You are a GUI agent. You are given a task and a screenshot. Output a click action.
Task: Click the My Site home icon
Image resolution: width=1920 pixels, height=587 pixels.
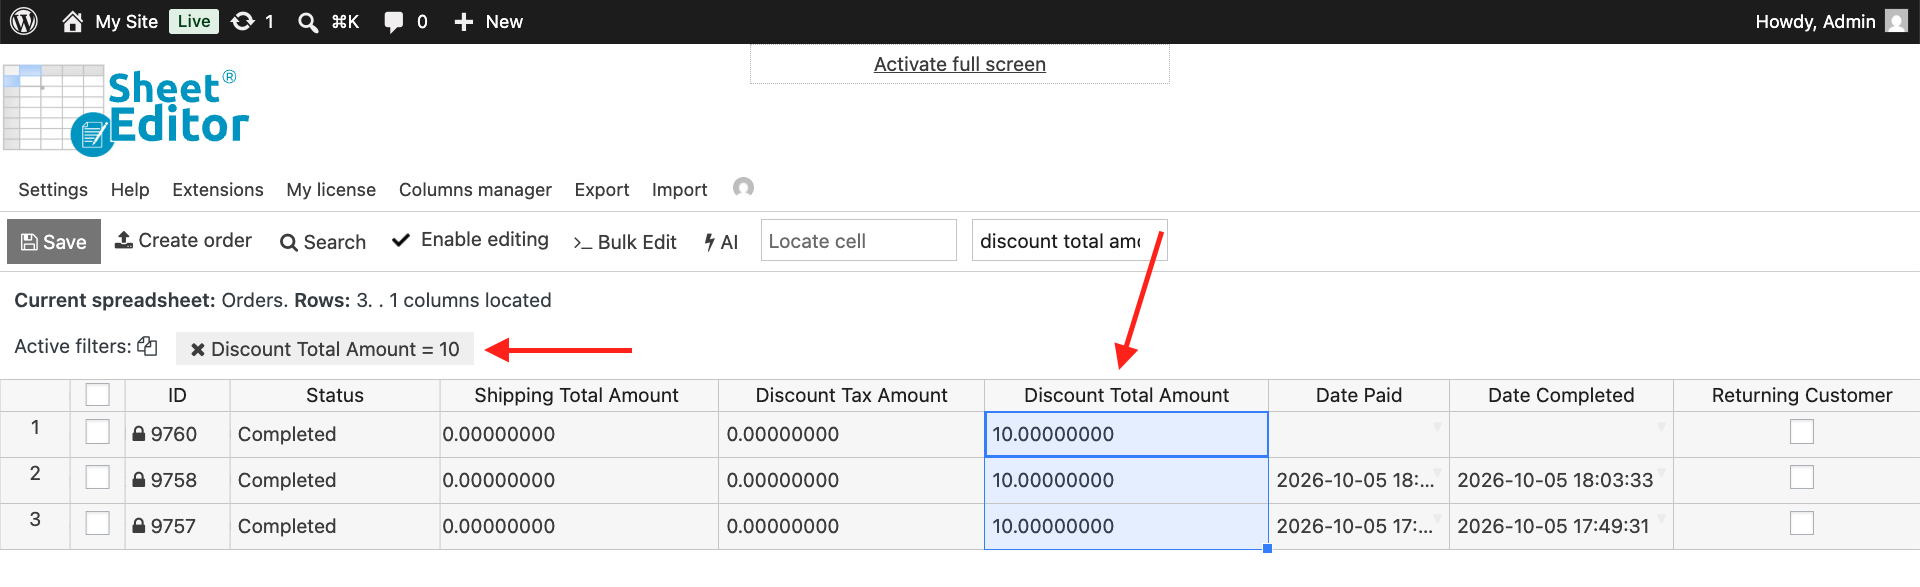click(x=72, y=21)
